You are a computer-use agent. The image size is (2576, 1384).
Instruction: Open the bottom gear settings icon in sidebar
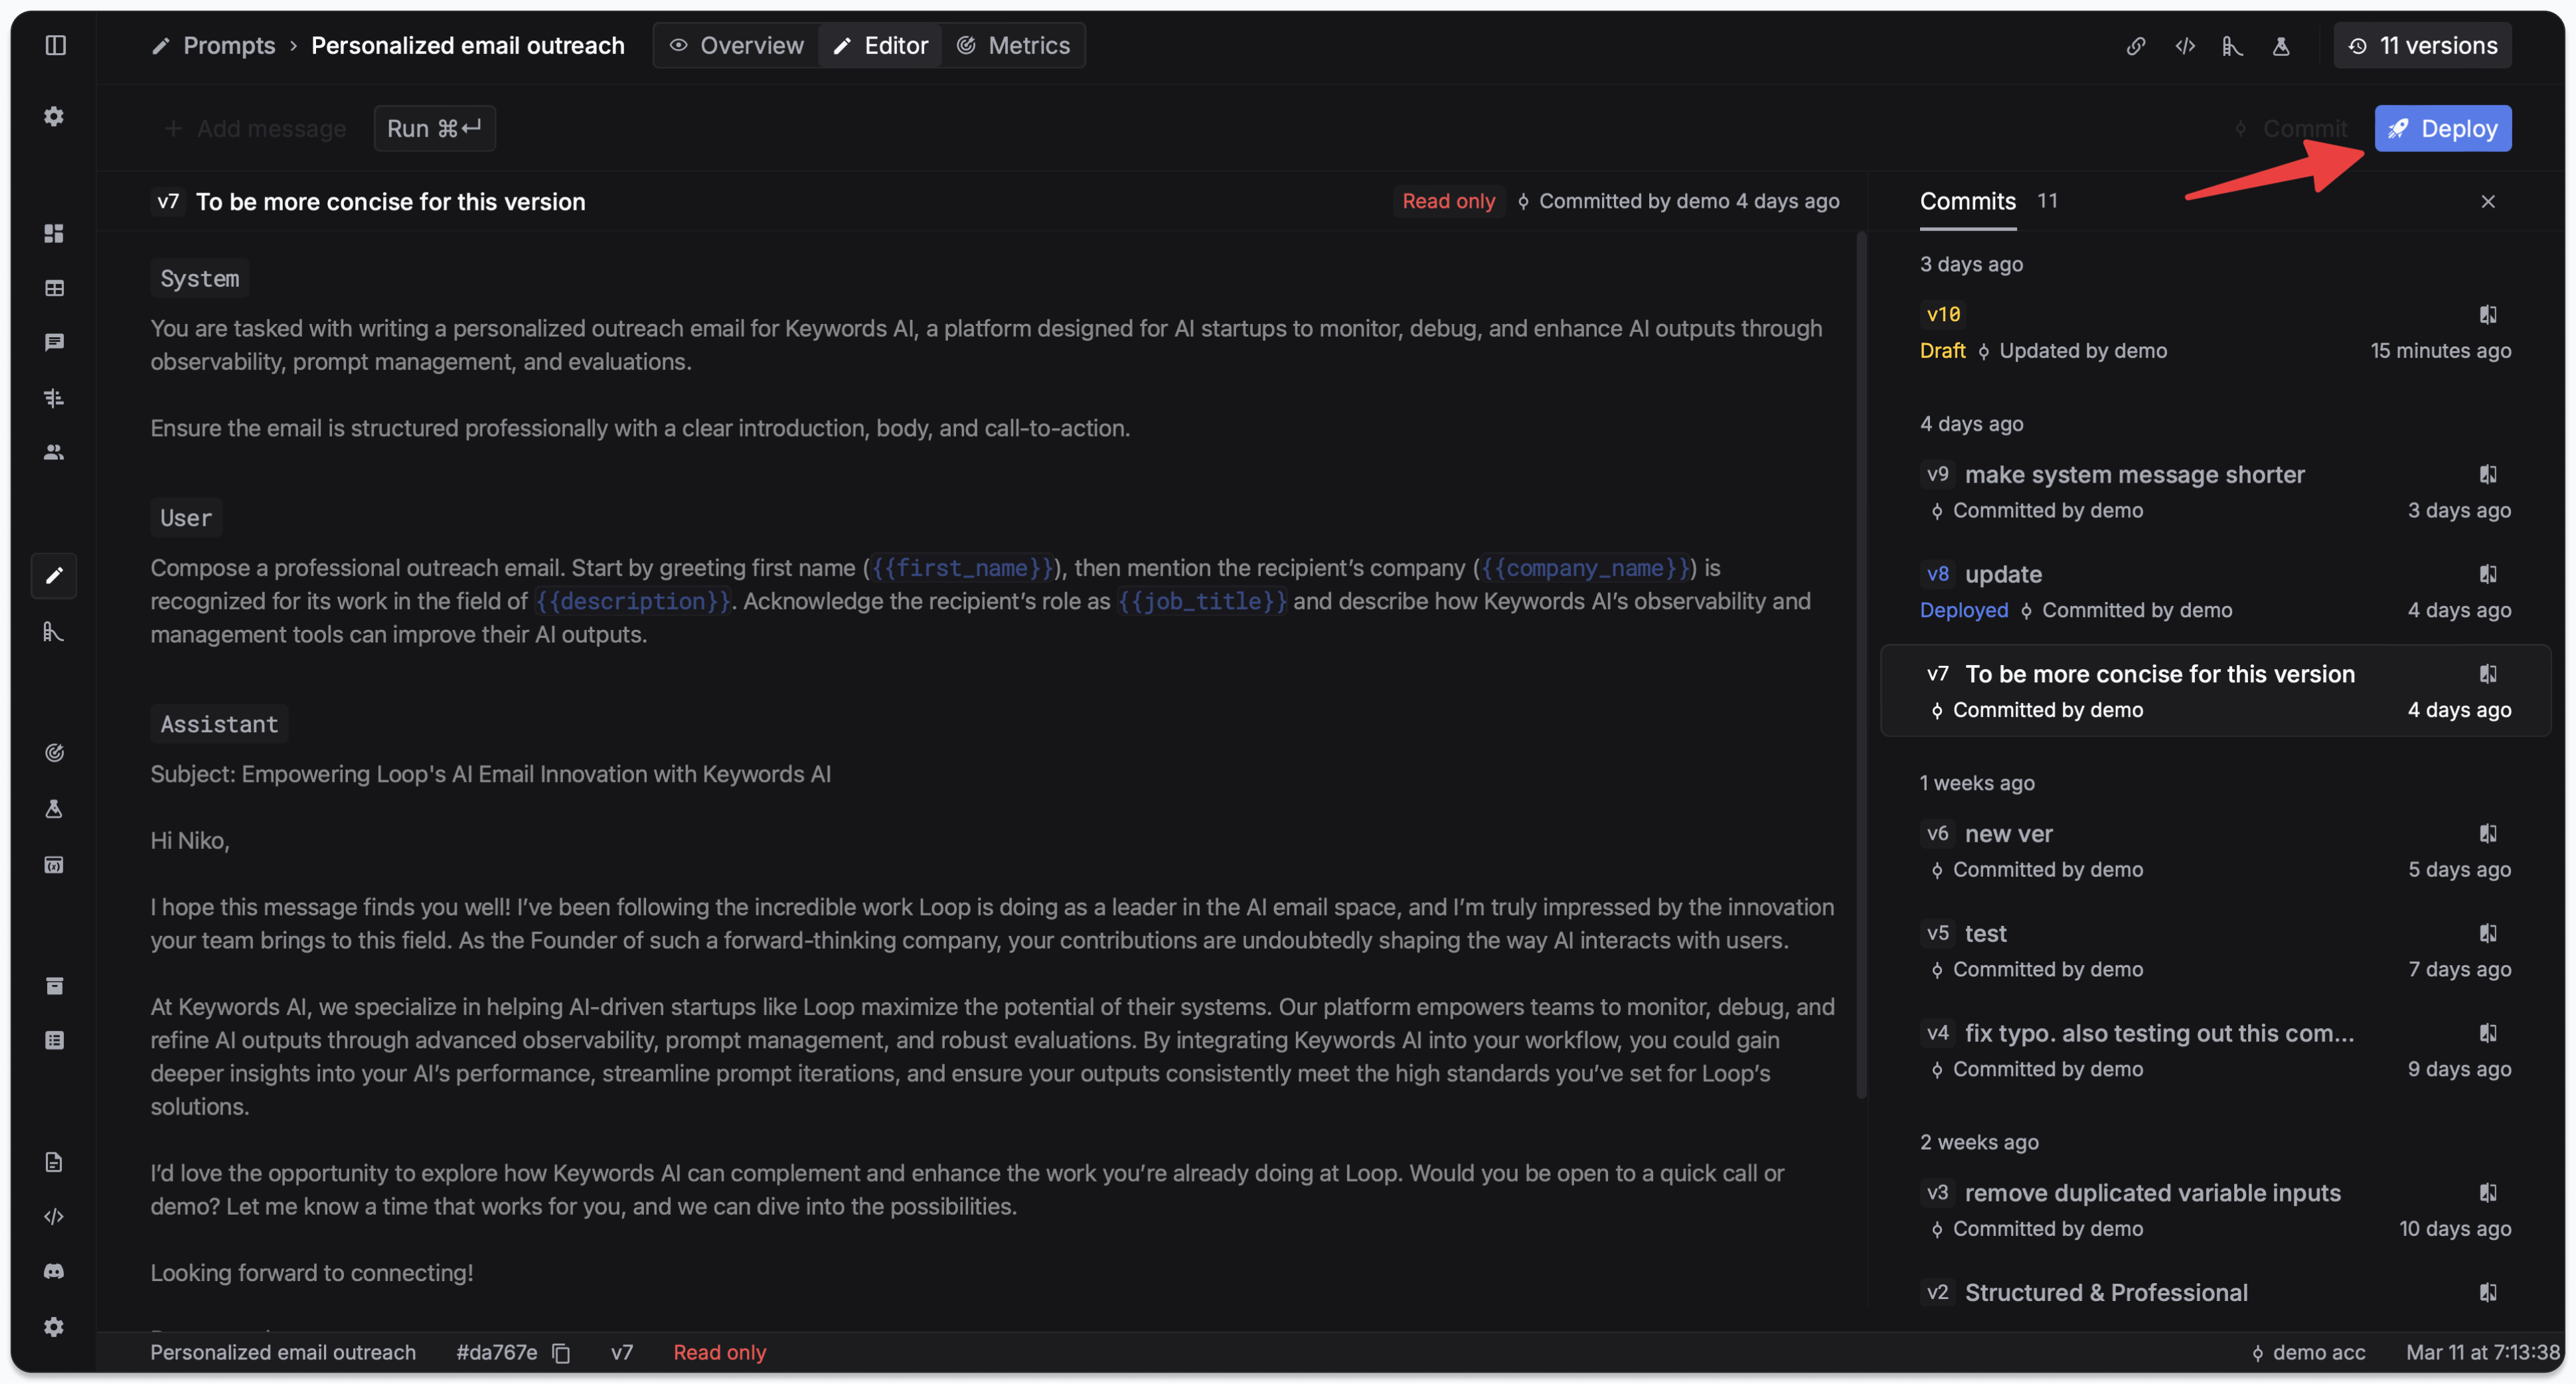[x=54, y=1326]
